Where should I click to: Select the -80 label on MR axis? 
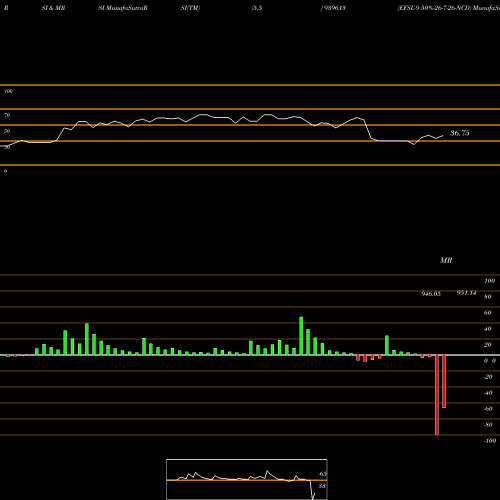coord(488,425)
